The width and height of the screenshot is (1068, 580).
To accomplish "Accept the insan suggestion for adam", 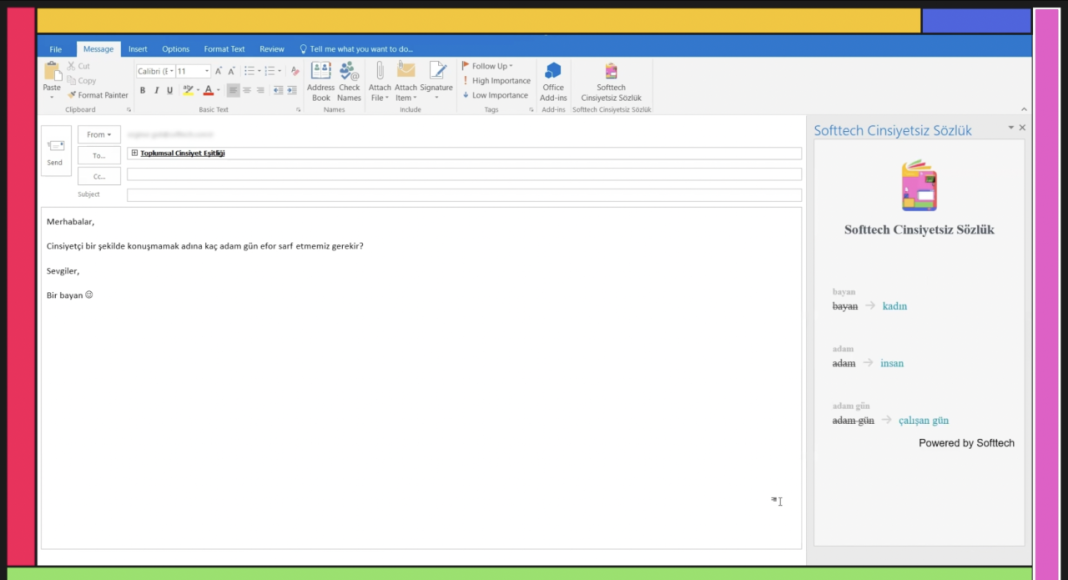I will [892, 364].
